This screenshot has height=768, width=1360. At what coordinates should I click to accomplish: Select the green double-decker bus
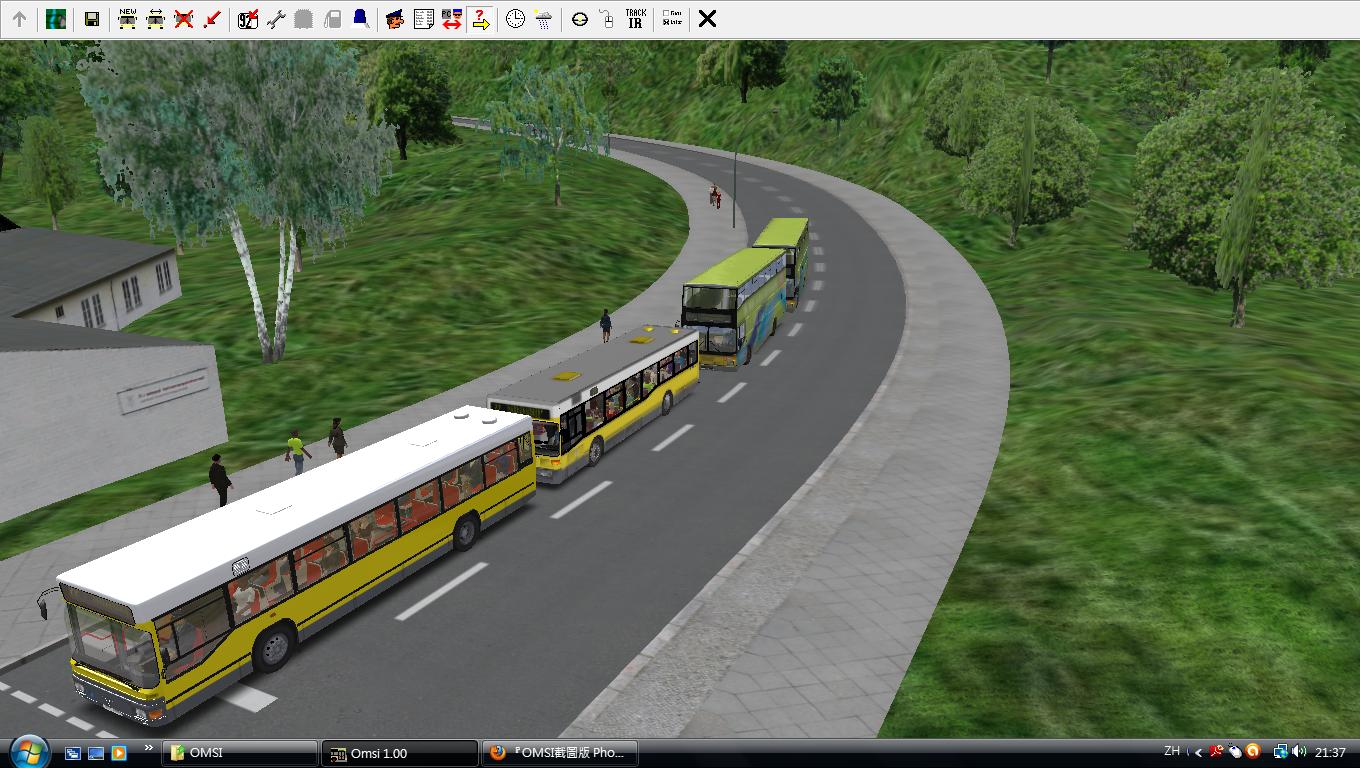[x=736, y=307]
